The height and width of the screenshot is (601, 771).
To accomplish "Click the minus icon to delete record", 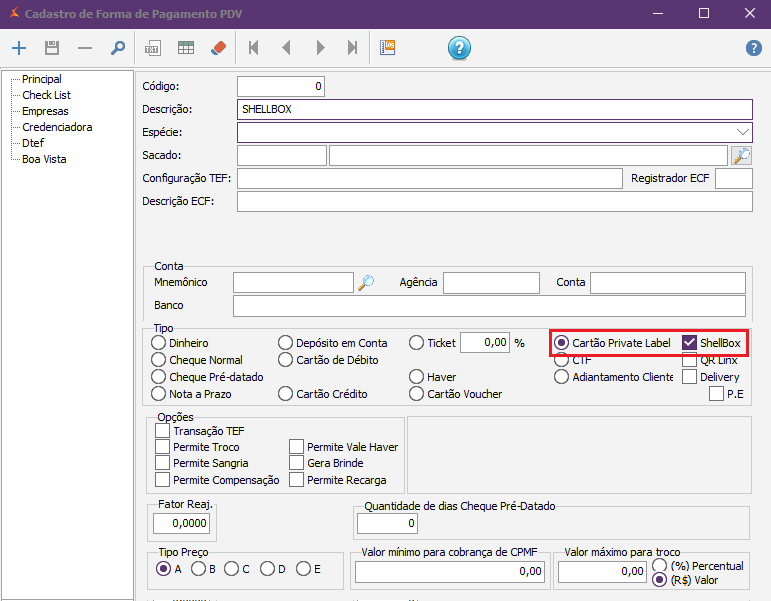I will click(85, 47).
